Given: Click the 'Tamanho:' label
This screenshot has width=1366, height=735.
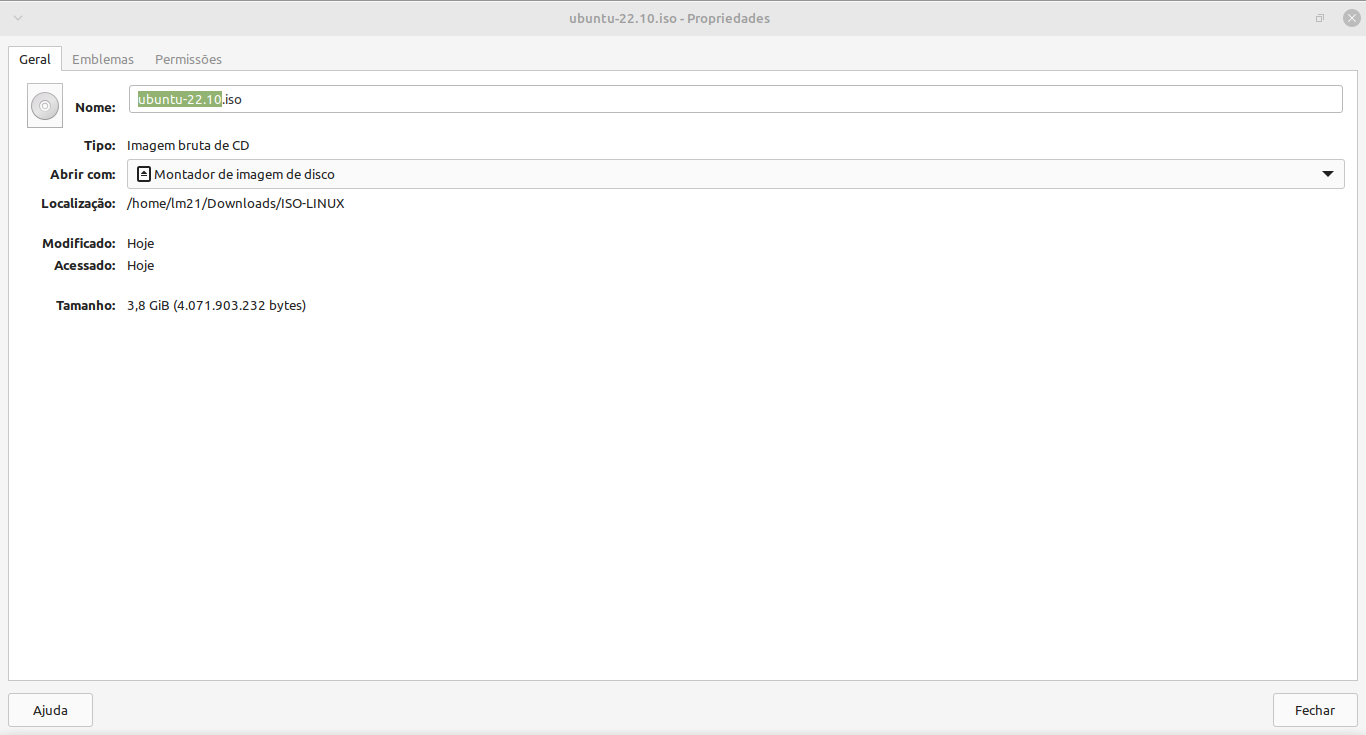Looking at the screenshot, I should (86, 305).
